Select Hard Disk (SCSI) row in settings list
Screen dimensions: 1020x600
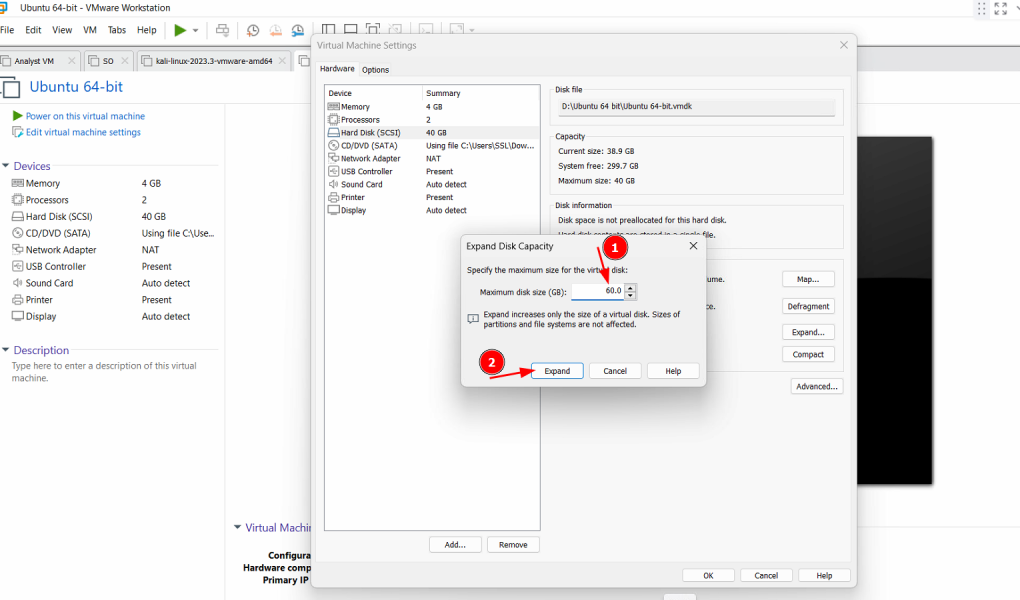432,133
